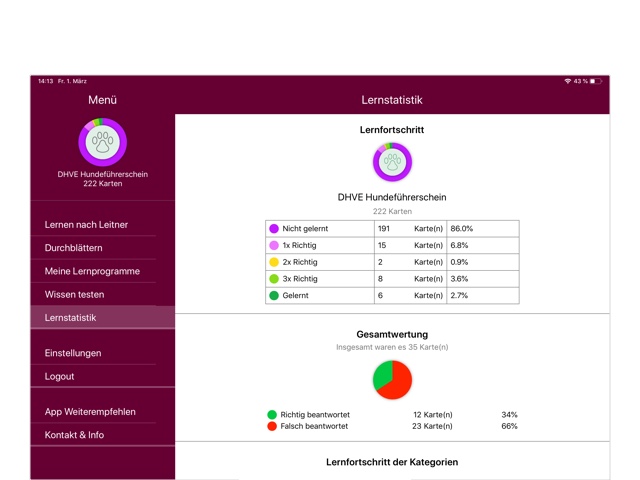Click the battery indicator in status bar
This screenshot has height=480, width=640.
(x=596, y=81)
